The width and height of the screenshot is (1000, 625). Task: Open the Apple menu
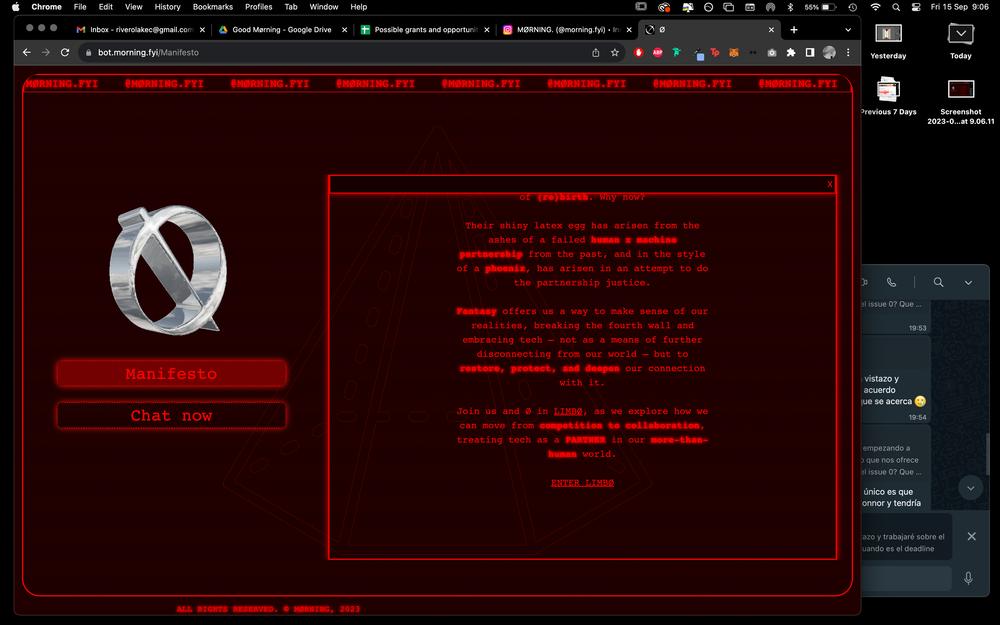point(16,7)
